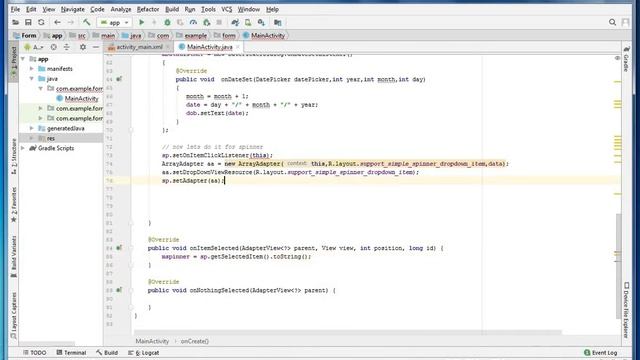The height and width of the screenshot is (360, 640).
Task: Hide the Project panel with minus icon
Action: point(96,47)
